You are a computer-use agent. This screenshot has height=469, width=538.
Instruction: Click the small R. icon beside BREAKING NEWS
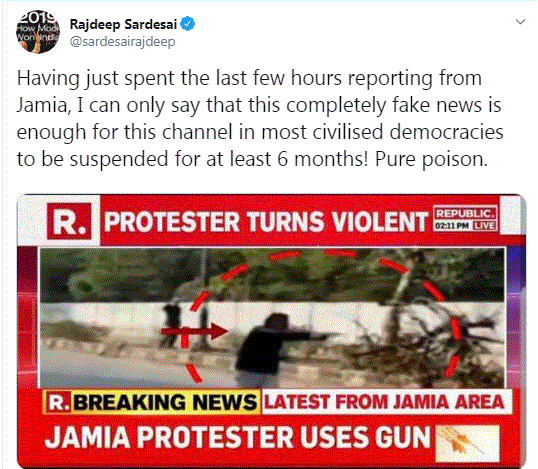pyautogui.click(x=57, y=402)
